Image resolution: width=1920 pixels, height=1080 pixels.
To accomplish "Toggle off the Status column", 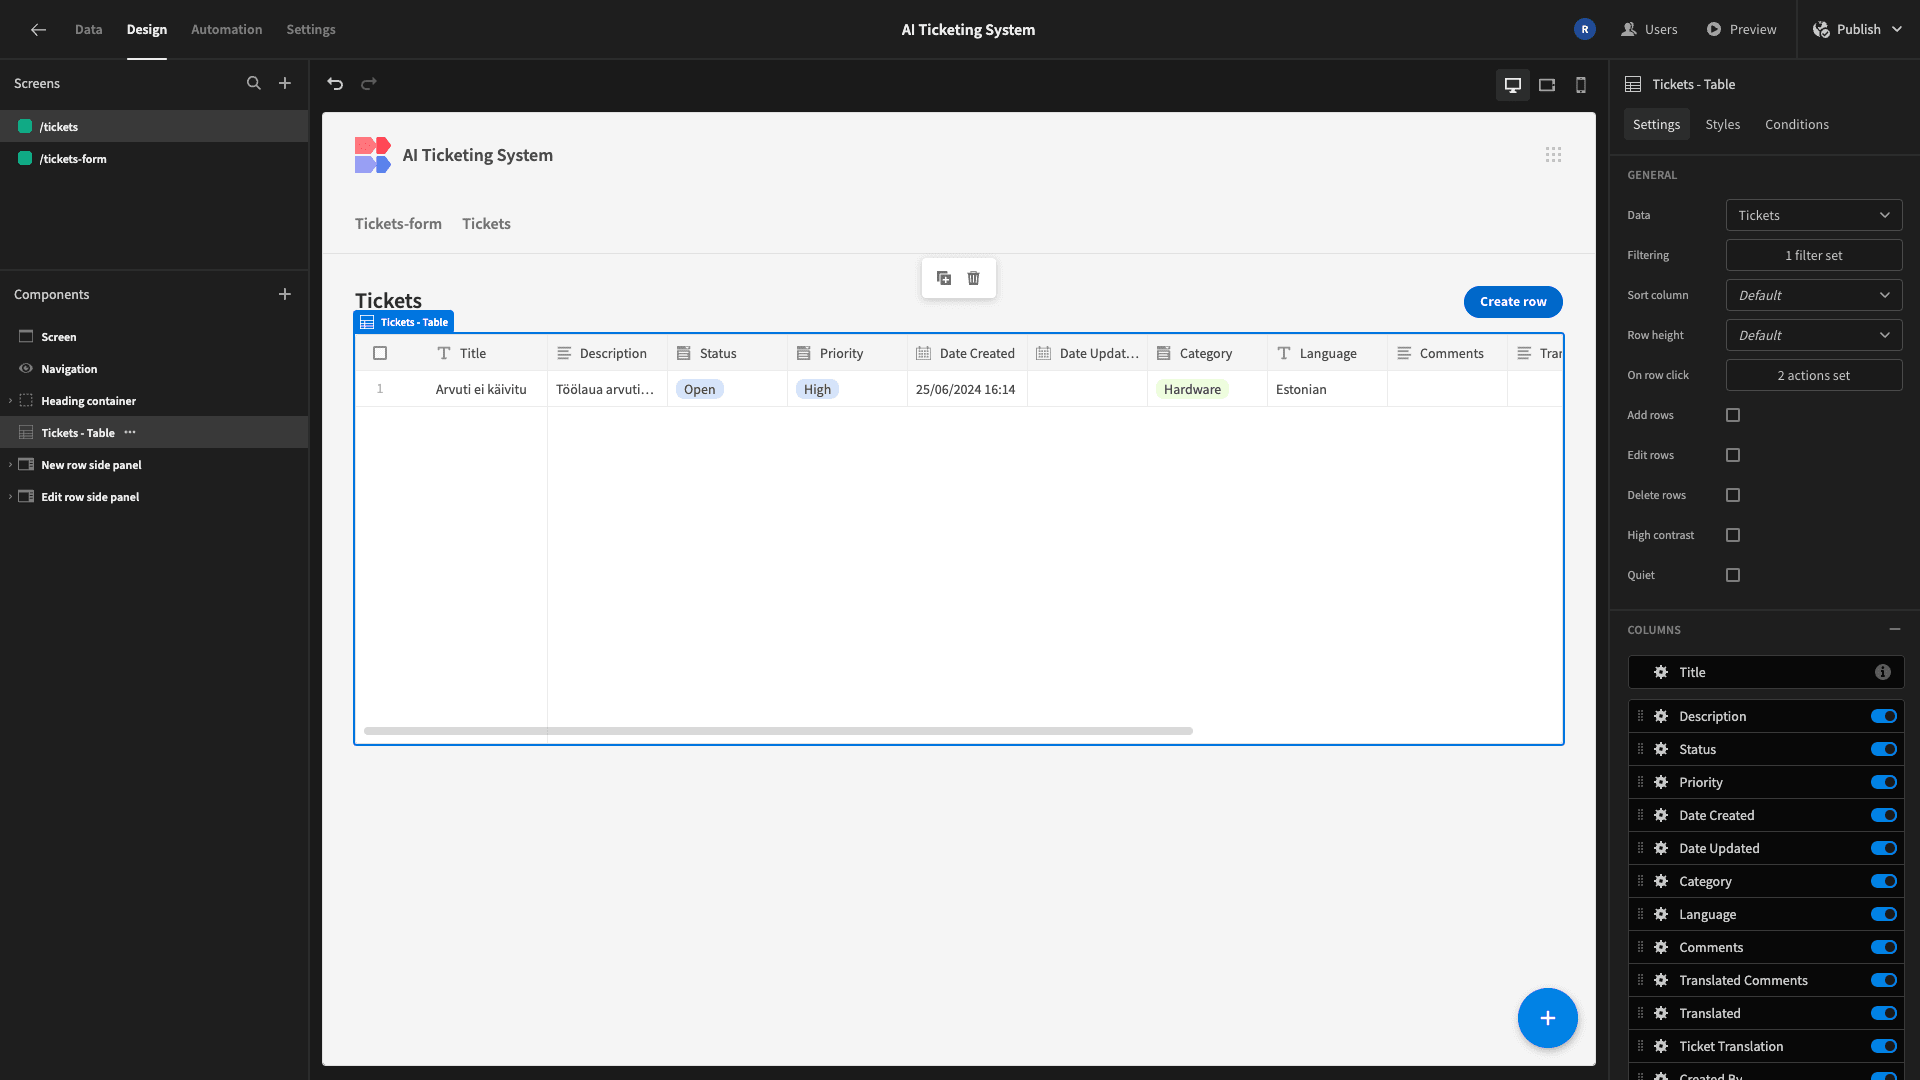I will [1884, 750].
